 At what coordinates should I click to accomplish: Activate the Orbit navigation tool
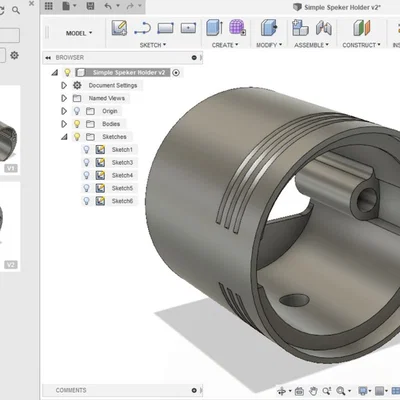click(x=282, y=391)
